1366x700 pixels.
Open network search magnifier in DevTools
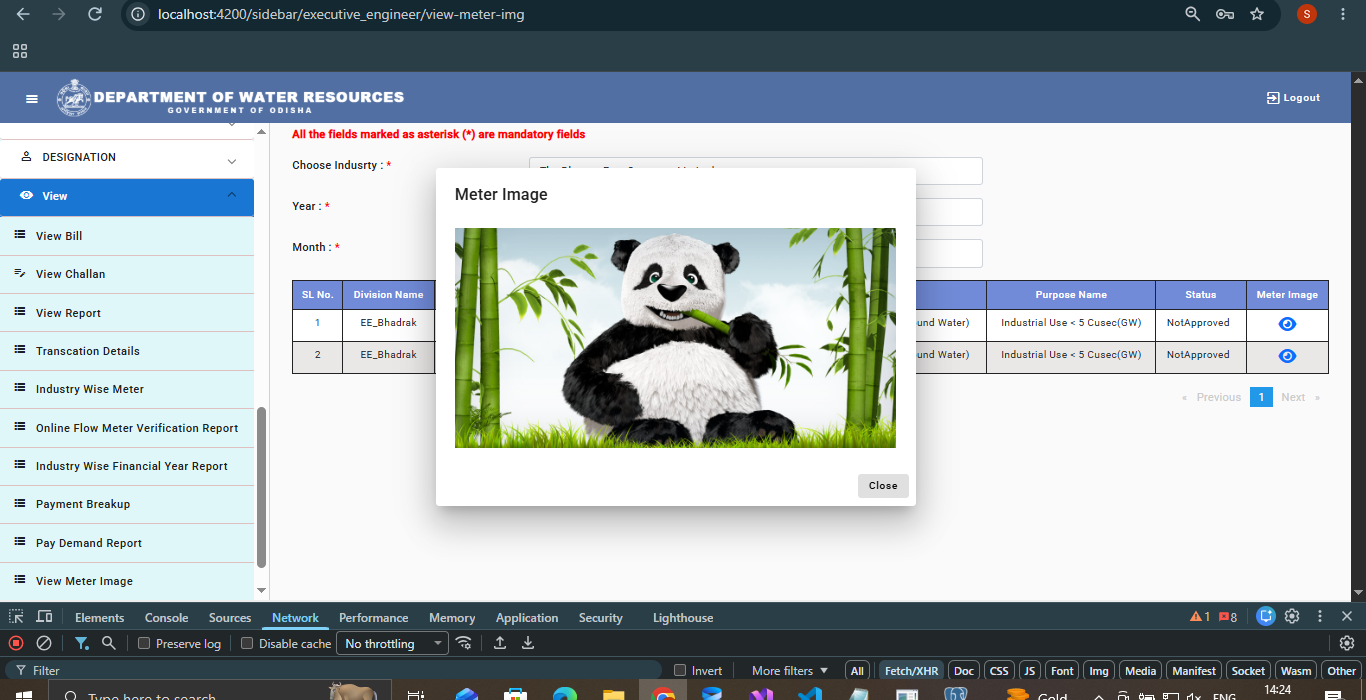tap(109, 643)
